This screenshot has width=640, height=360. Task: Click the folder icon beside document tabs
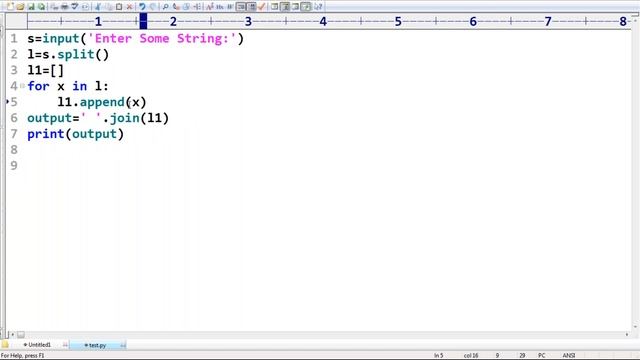click(x=4, y=345)
